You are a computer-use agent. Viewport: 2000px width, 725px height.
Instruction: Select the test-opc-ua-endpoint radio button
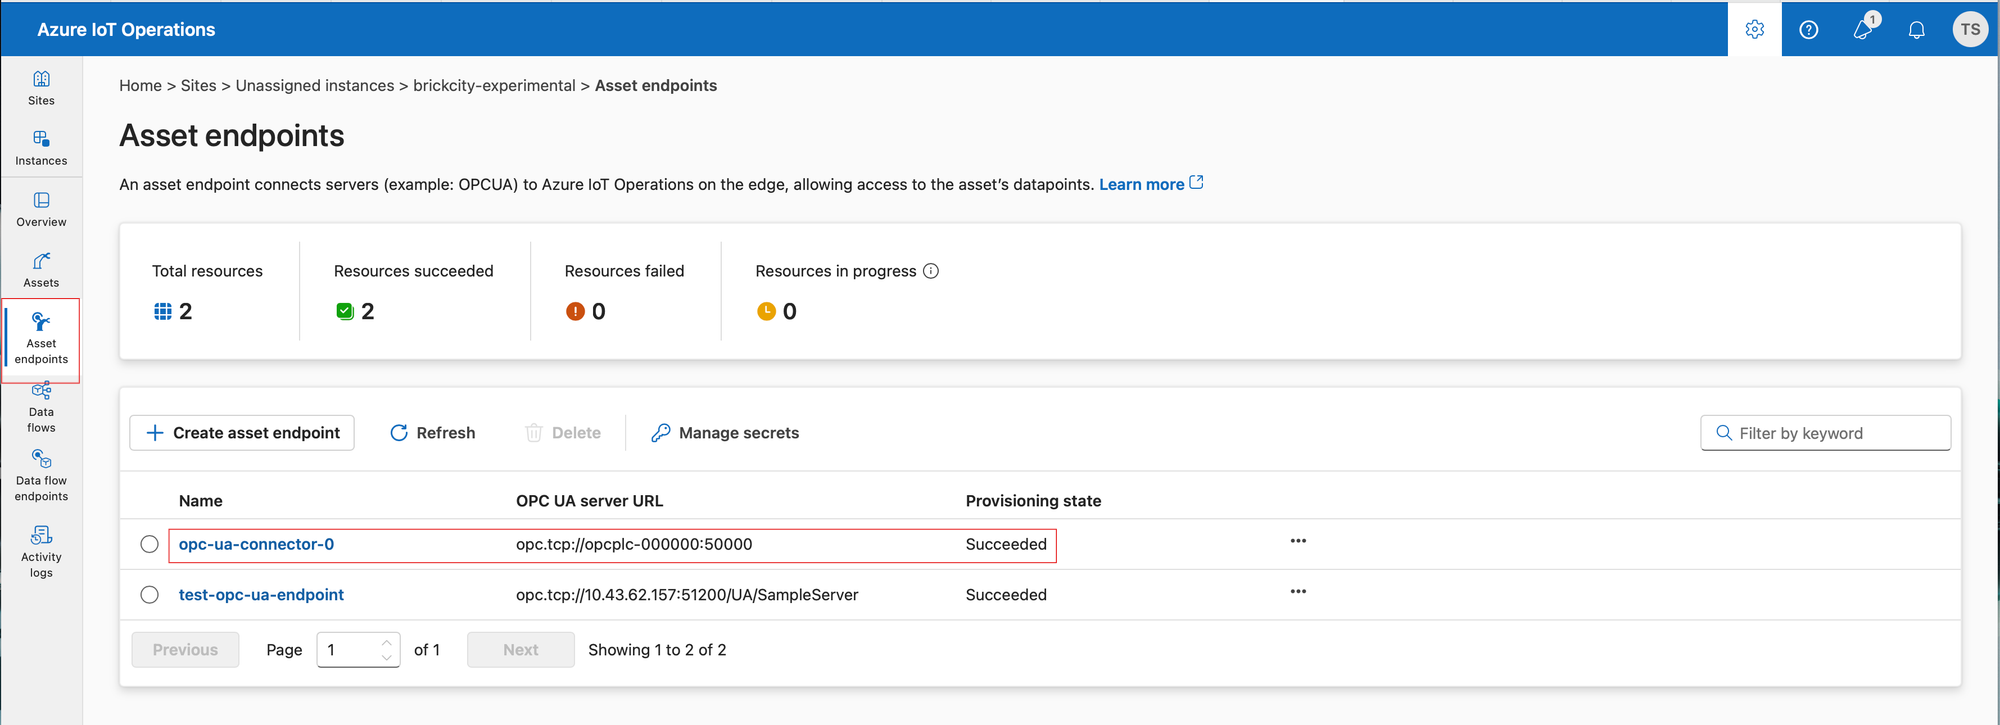[x=150, y=595]
